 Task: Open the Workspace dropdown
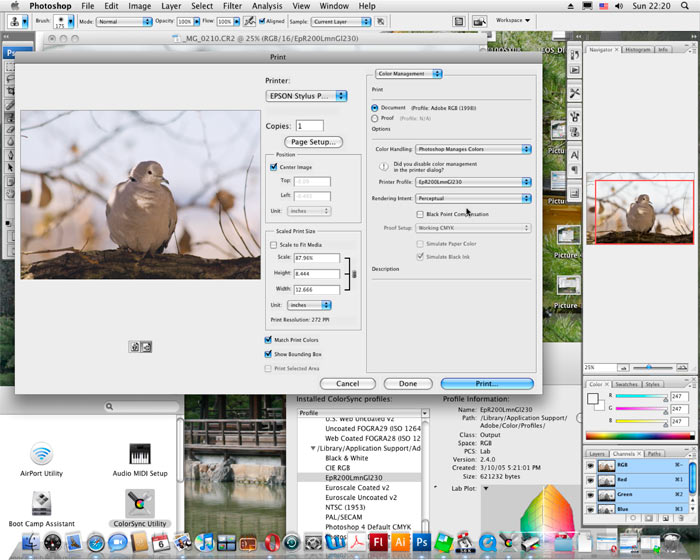tap(512, 21)
